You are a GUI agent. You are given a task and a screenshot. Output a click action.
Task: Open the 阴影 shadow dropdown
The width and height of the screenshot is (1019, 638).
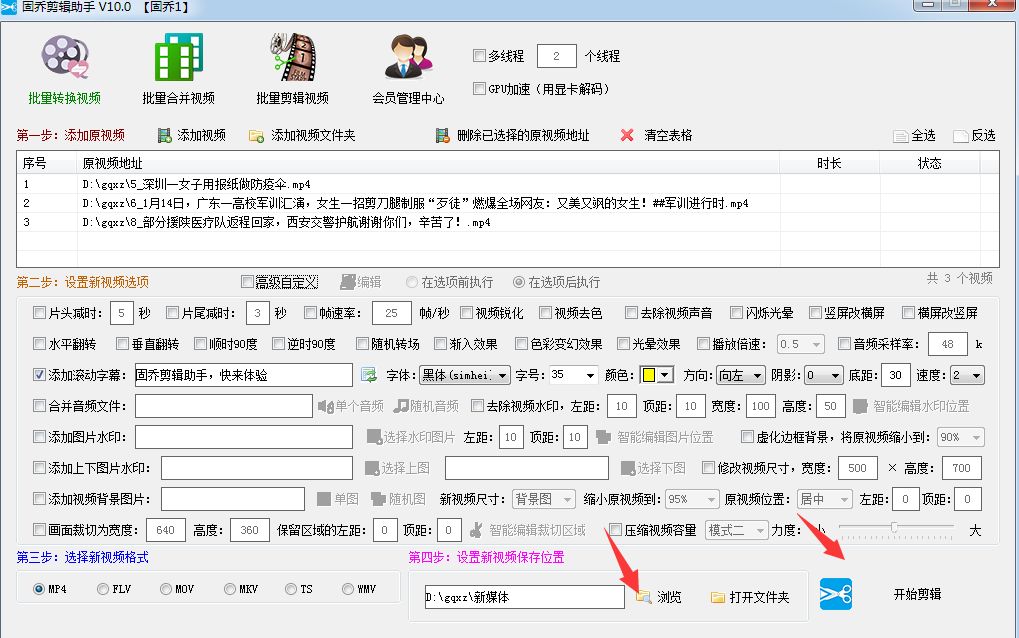(824, 375)
